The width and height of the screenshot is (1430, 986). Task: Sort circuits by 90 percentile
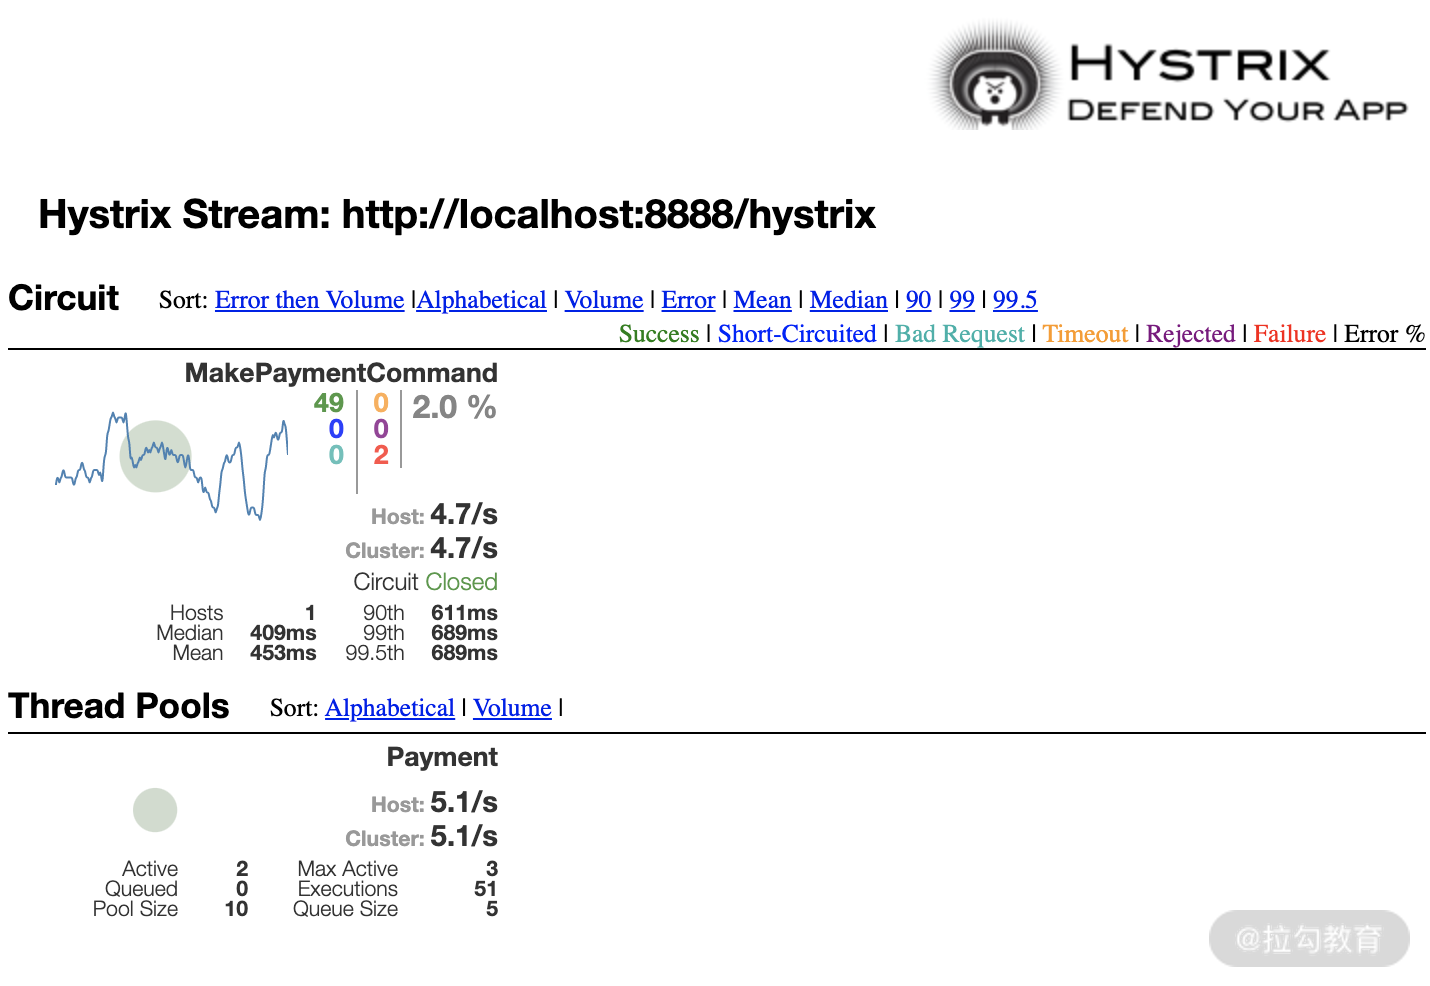[918, 300]
